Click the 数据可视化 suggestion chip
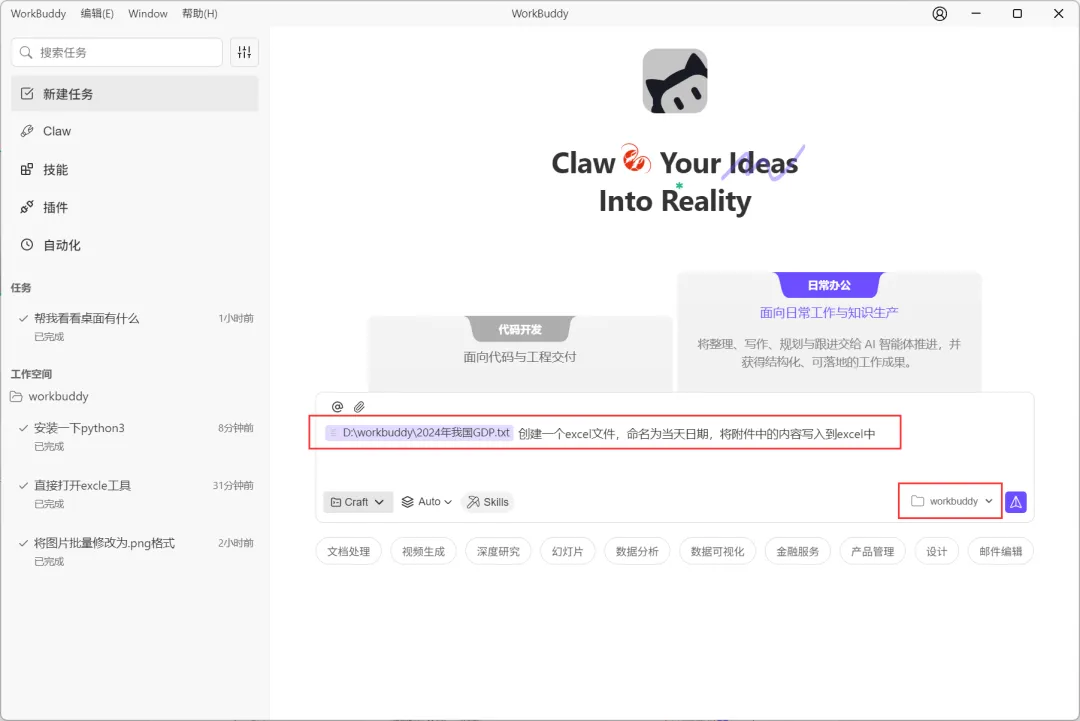This screenshot has width=1080, height=721. point(718,552)
